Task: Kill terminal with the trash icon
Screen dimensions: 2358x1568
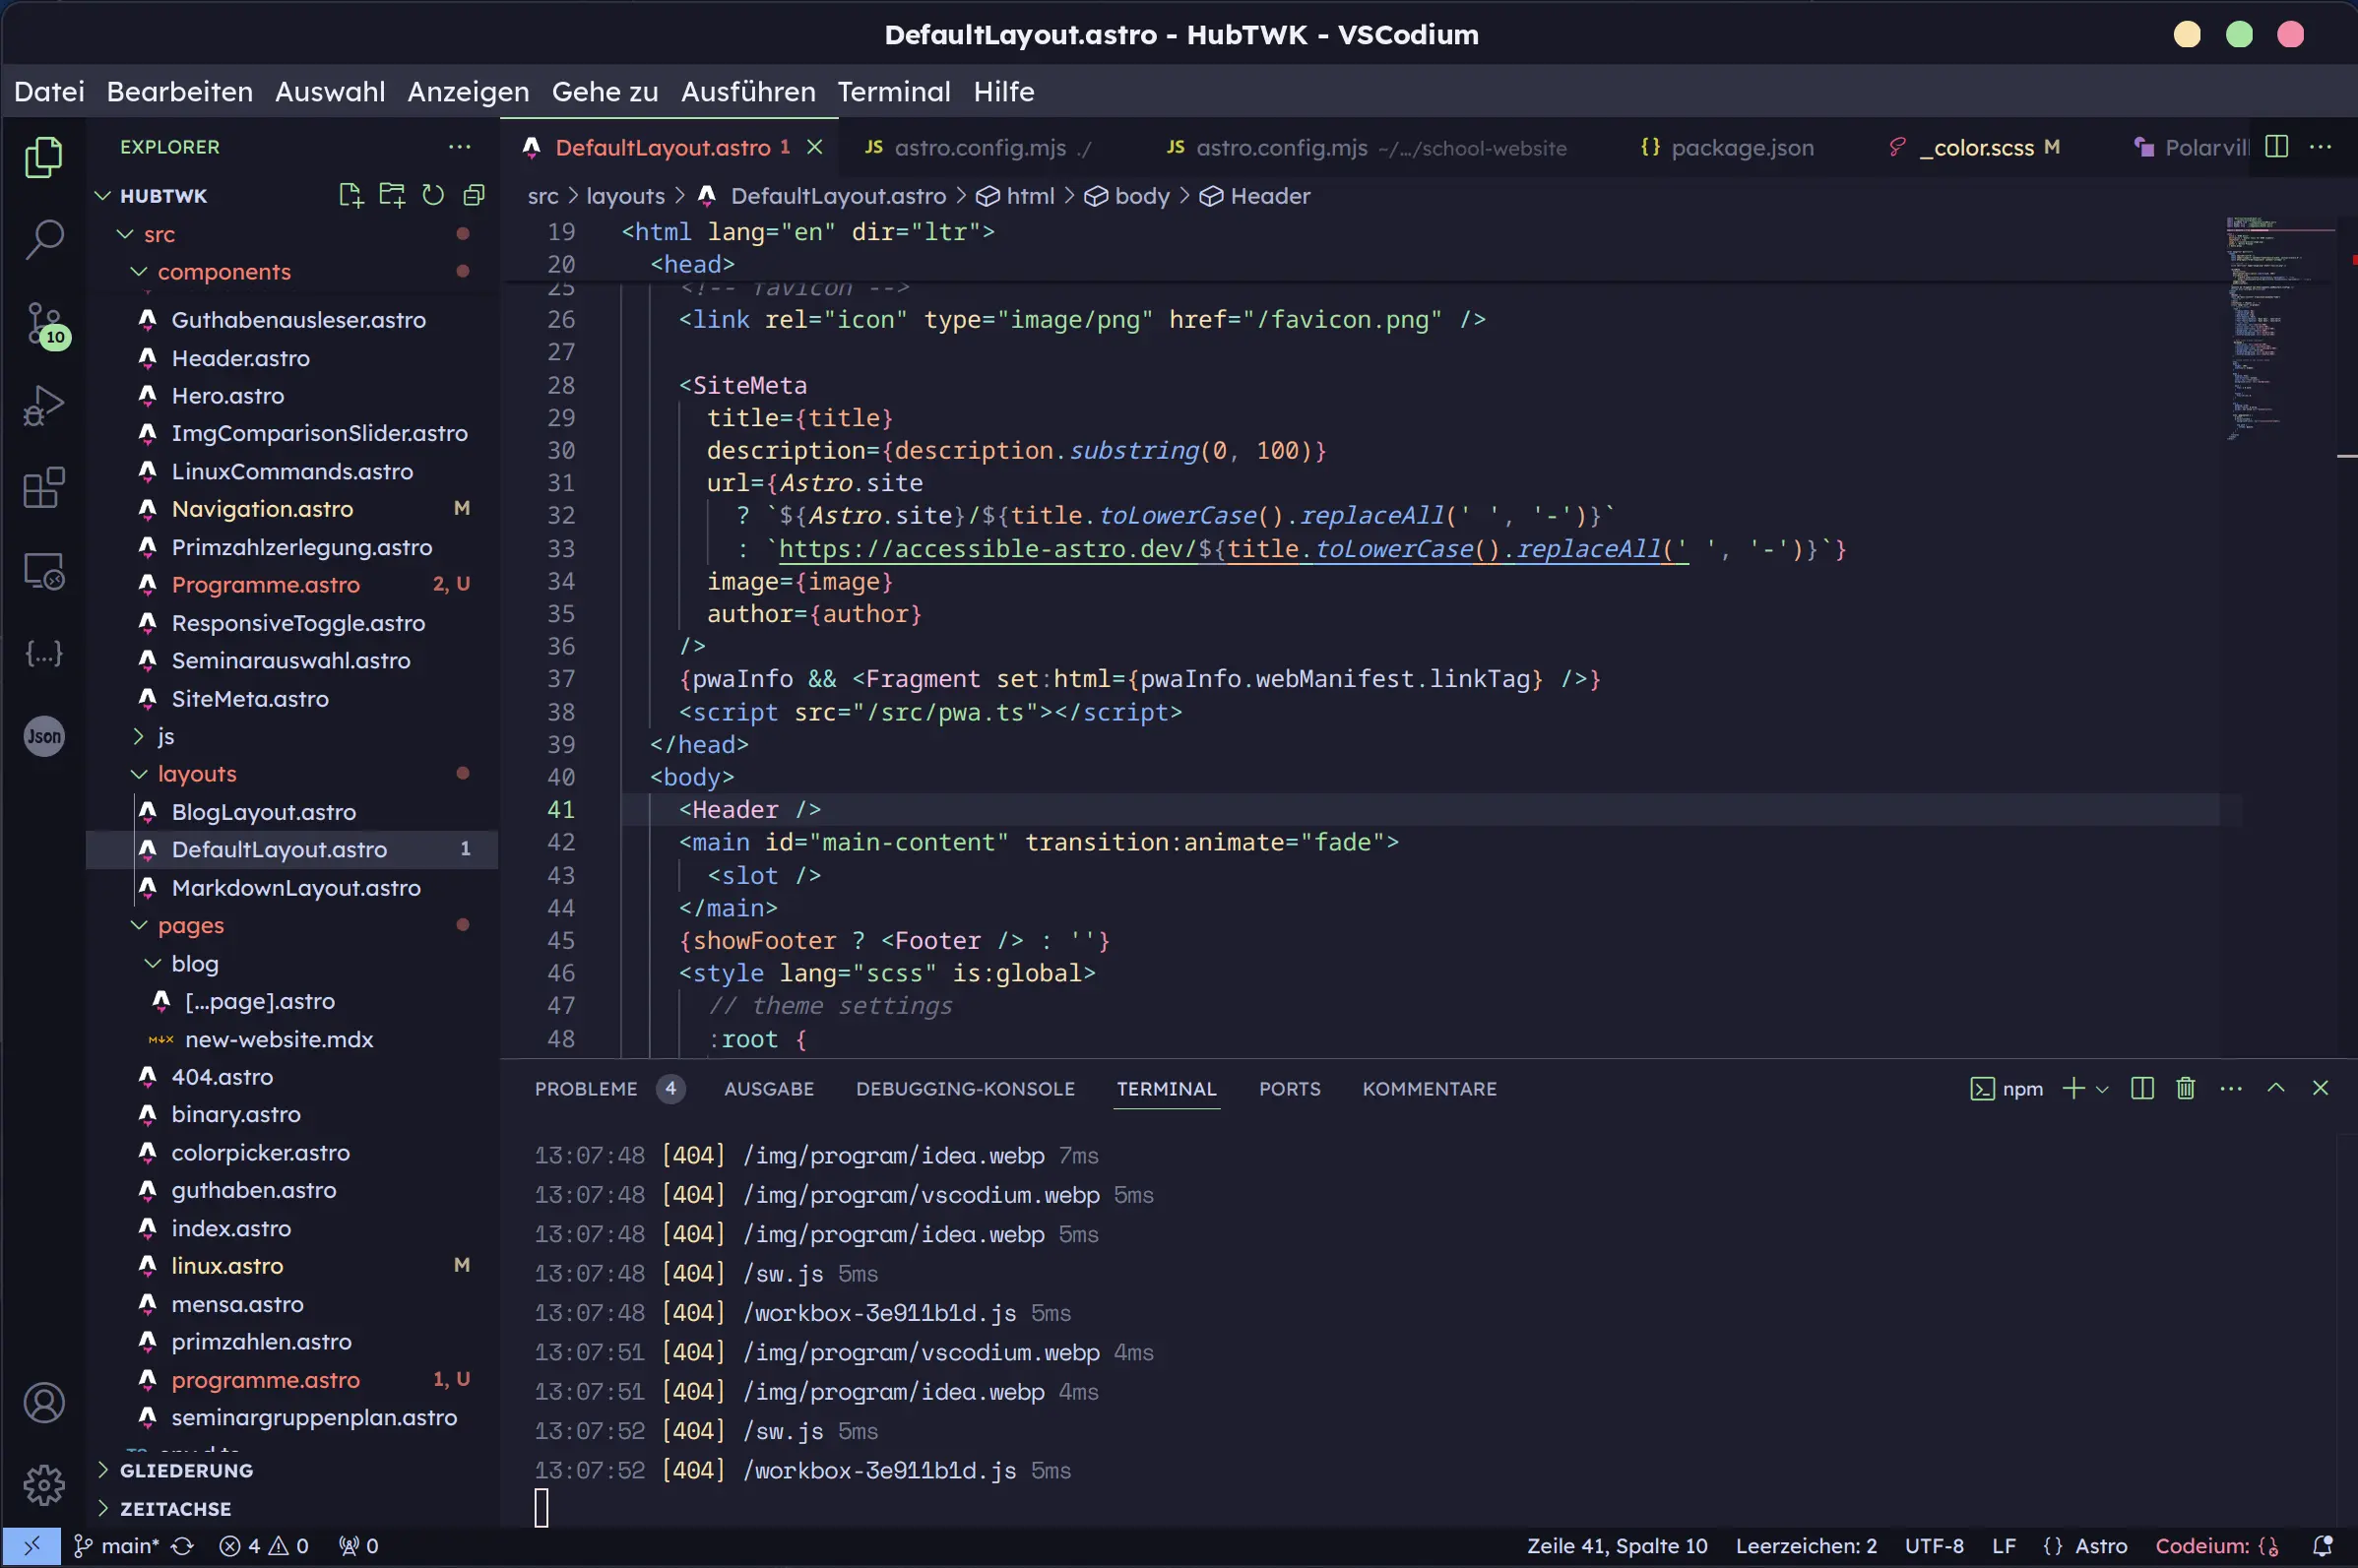Action: click(2185, 1088)
